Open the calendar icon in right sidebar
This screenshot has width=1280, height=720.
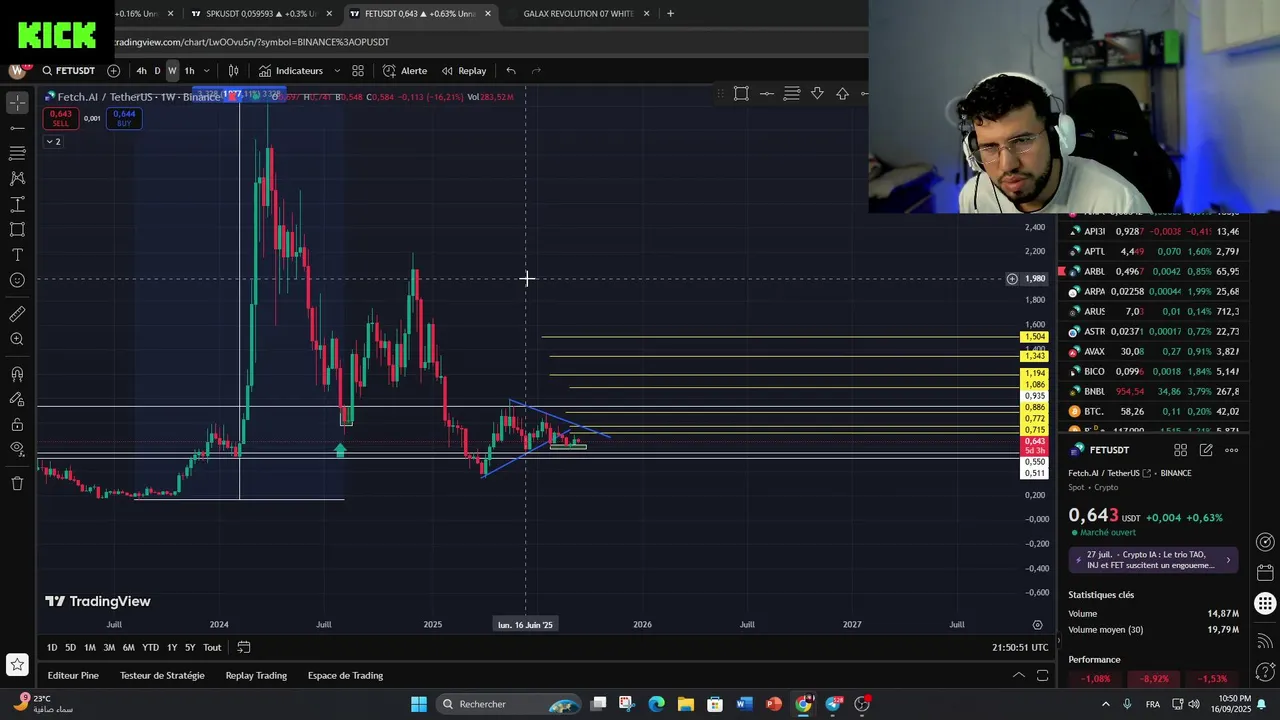[1265, 573]
